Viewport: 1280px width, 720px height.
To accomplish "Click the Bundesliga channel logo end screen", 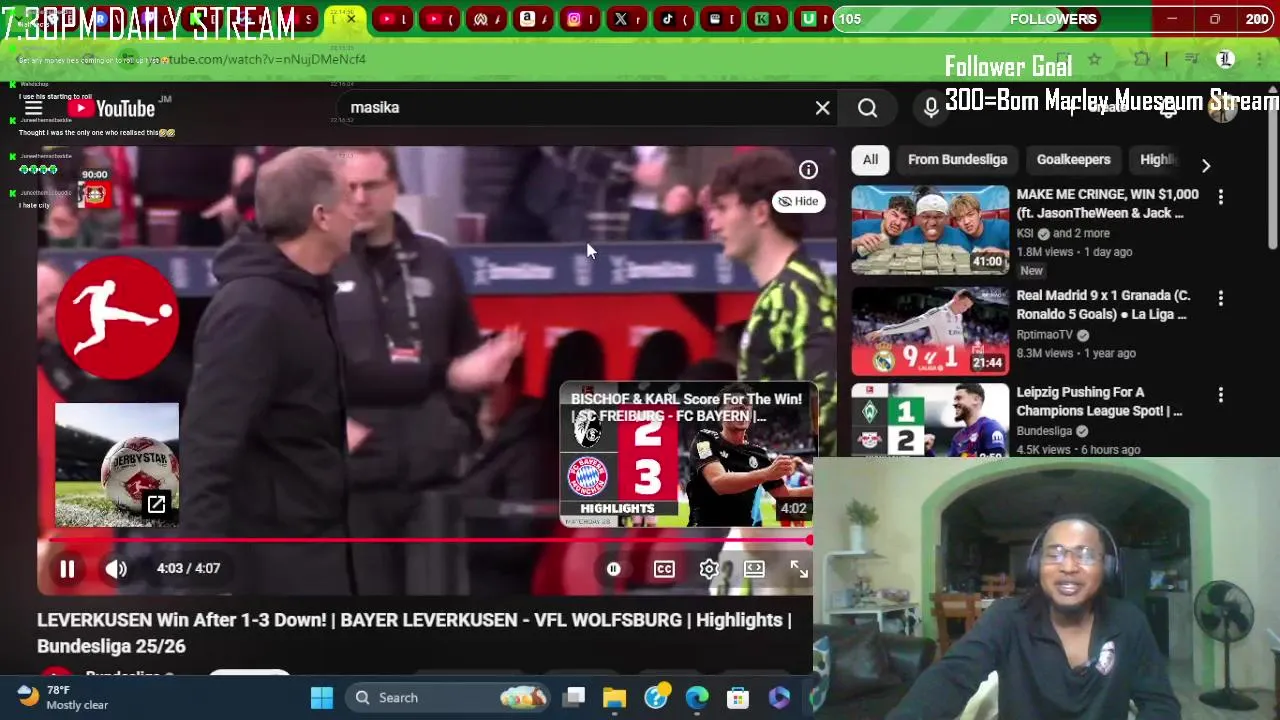I will pos(117,316).
